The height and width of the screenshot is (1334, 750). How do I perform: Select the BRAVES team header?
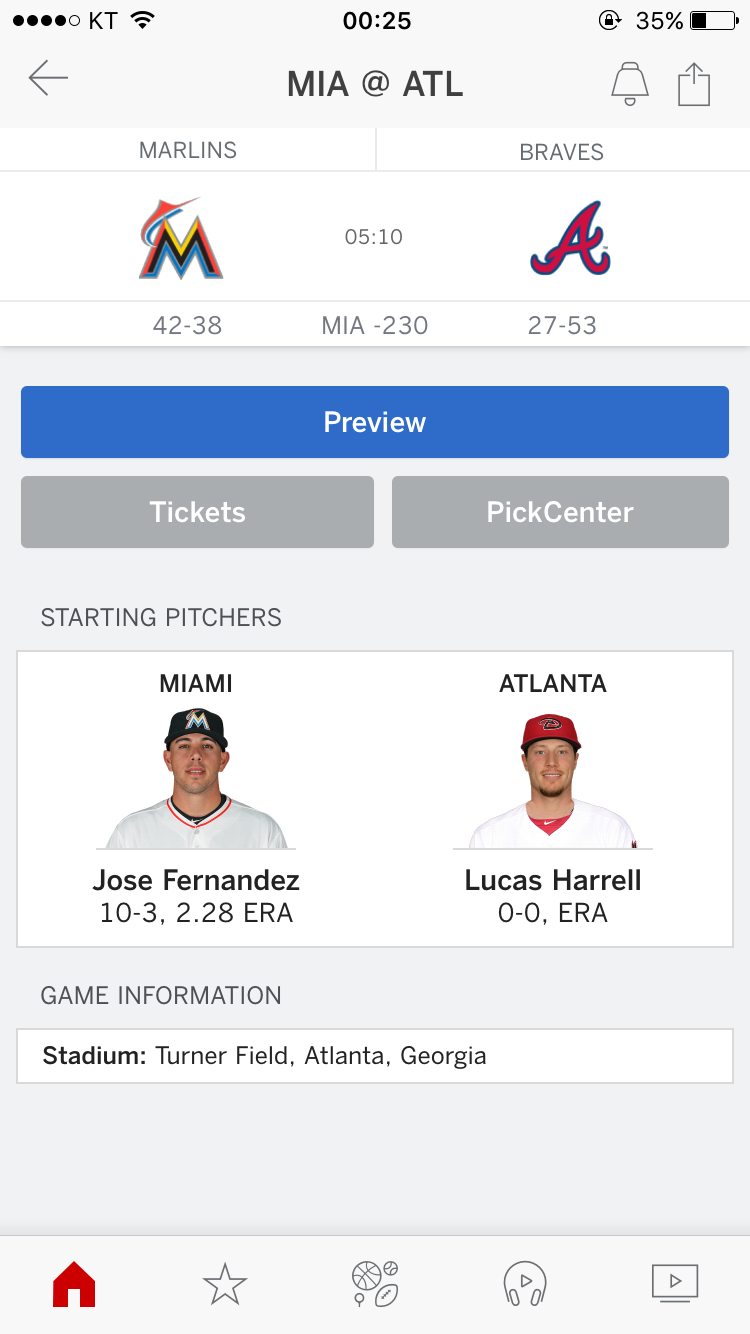click(562, 152)
